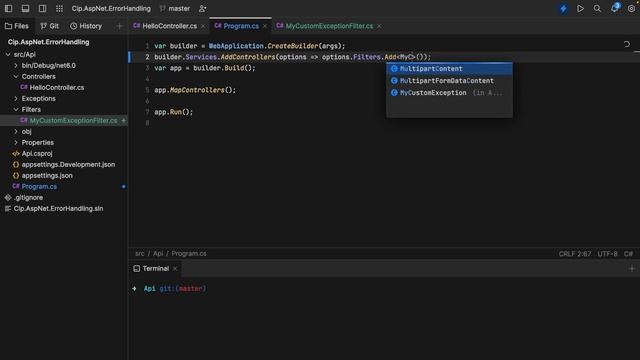Click the src breadcrumb
640x360 pixels.
[140, 253]
